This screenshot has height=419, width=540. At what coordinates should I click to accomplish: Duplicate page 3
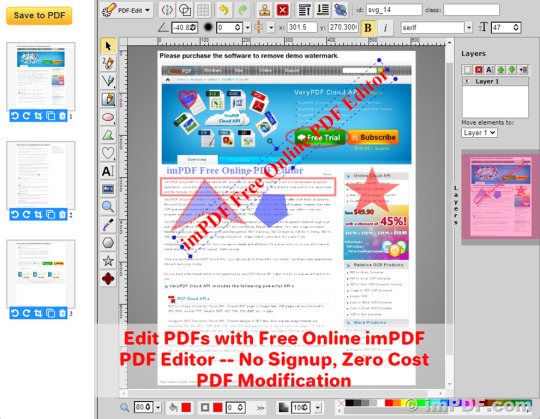pyautogui.click(x=50, y=313)
